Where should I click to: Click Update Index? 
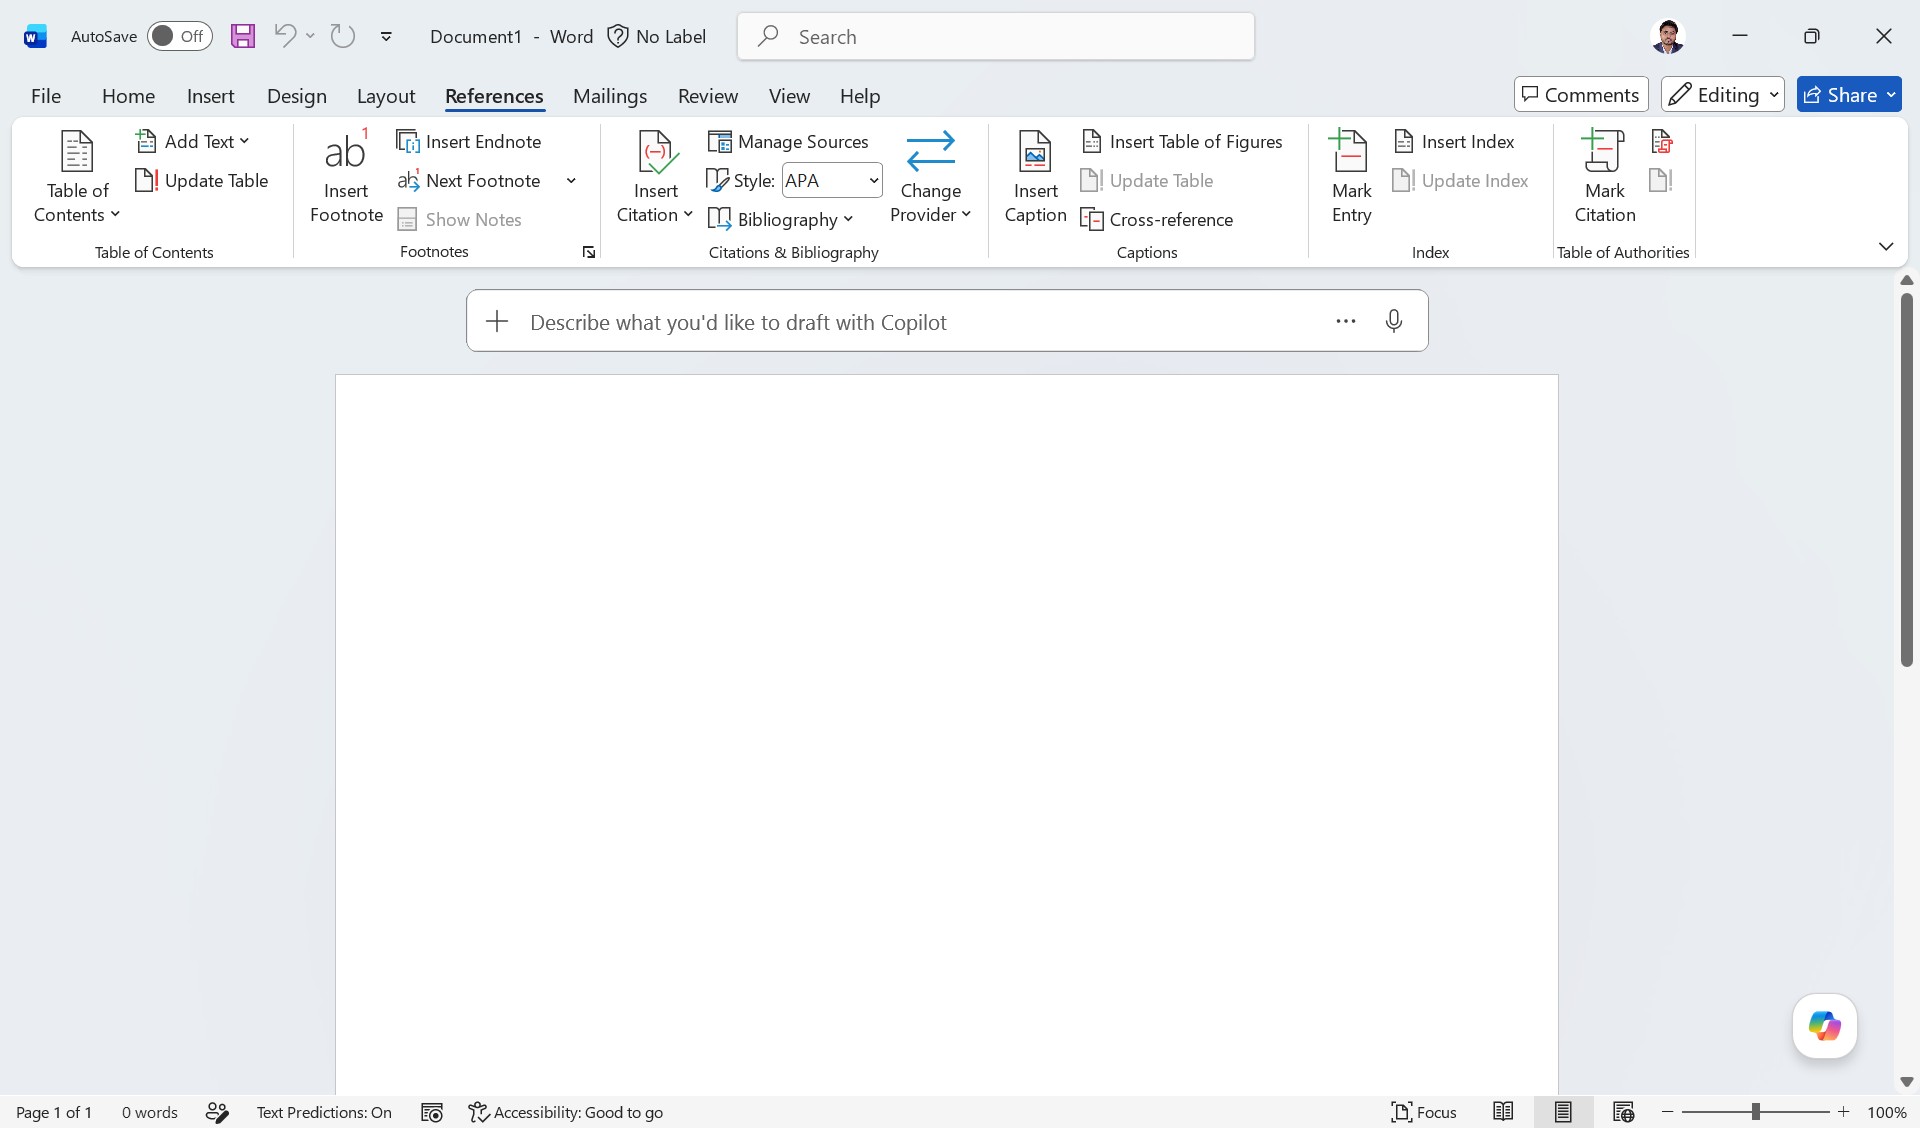coord(1460,180)
